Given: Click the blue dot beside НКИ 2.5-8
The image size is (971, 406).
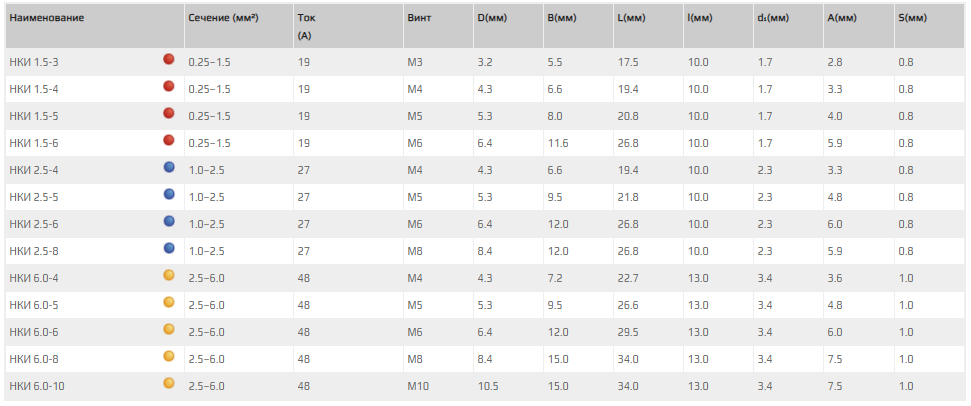Looking at the screenshot, I should coord(169,249).
